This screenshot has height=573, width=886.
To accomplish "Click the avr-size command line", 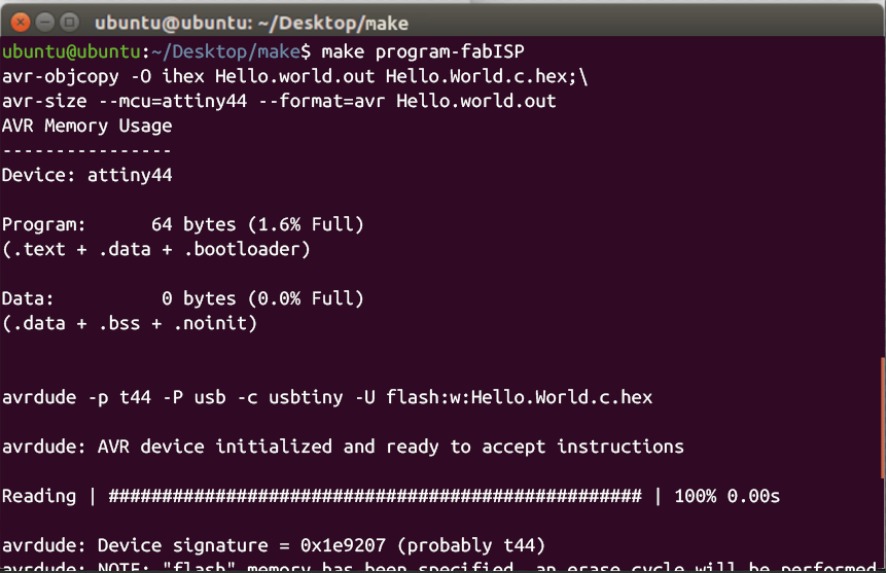I will point(279,101).
